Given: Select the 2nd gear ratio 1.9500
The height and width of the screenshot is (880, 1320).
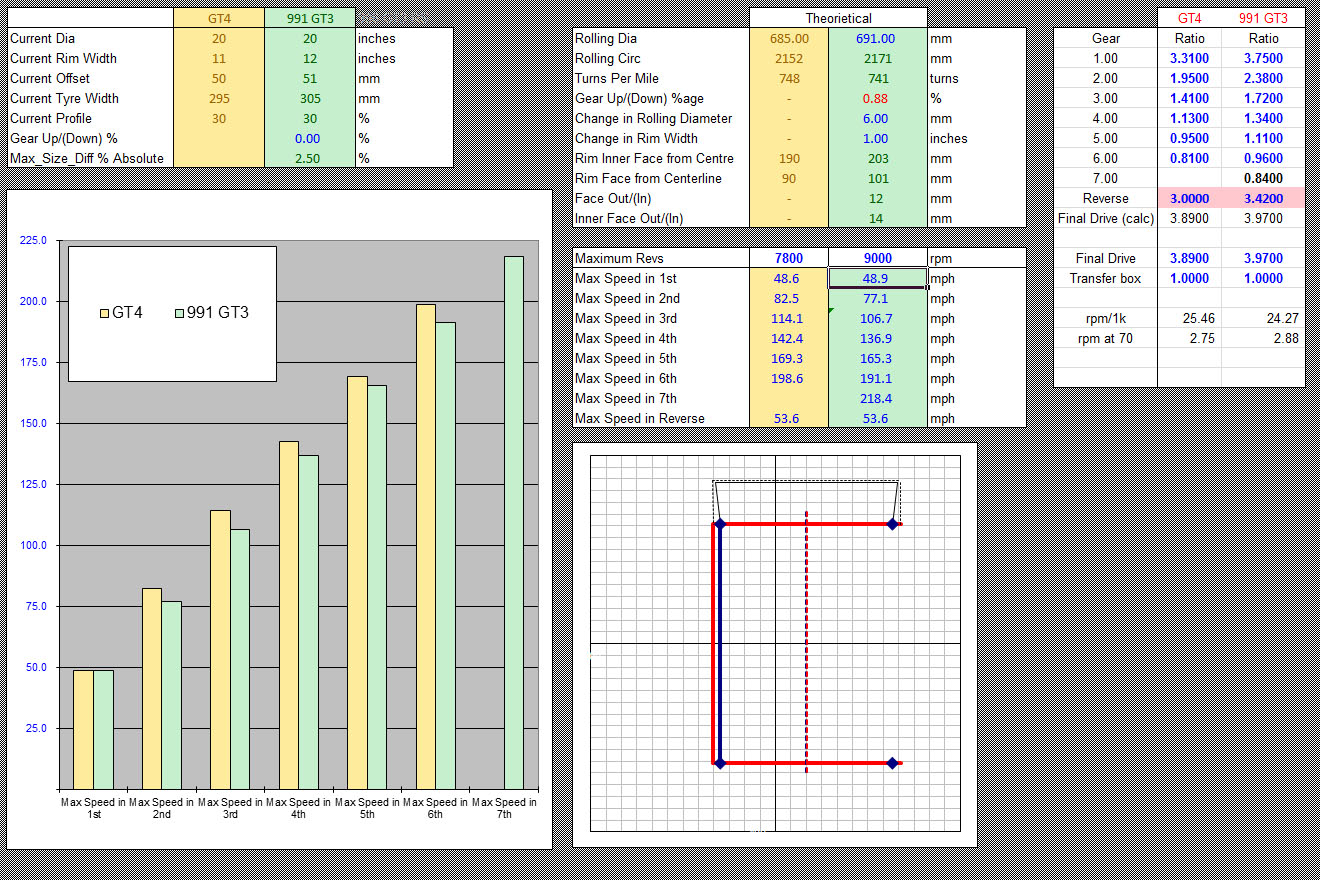Looking at the screenshot, I should tap(1190, 79).
